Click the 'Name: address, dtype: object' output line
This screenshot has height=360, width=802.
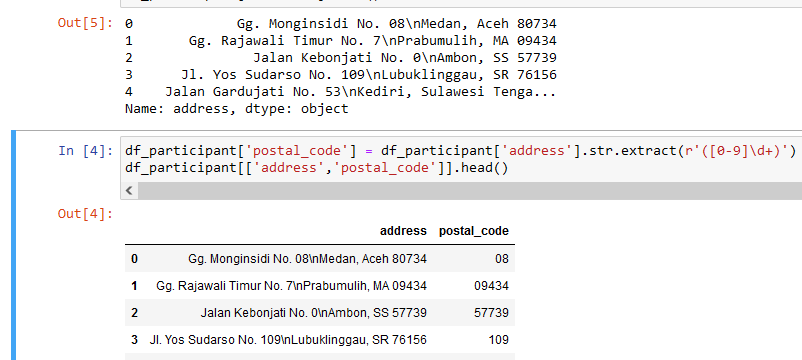point(236,109)
